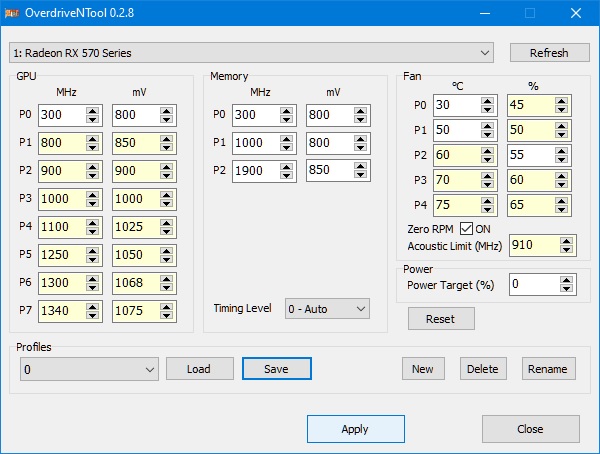Increase Memory P0 MHz with up spinner arrow
The image size is (600, 454).
(x=287, y=111)
